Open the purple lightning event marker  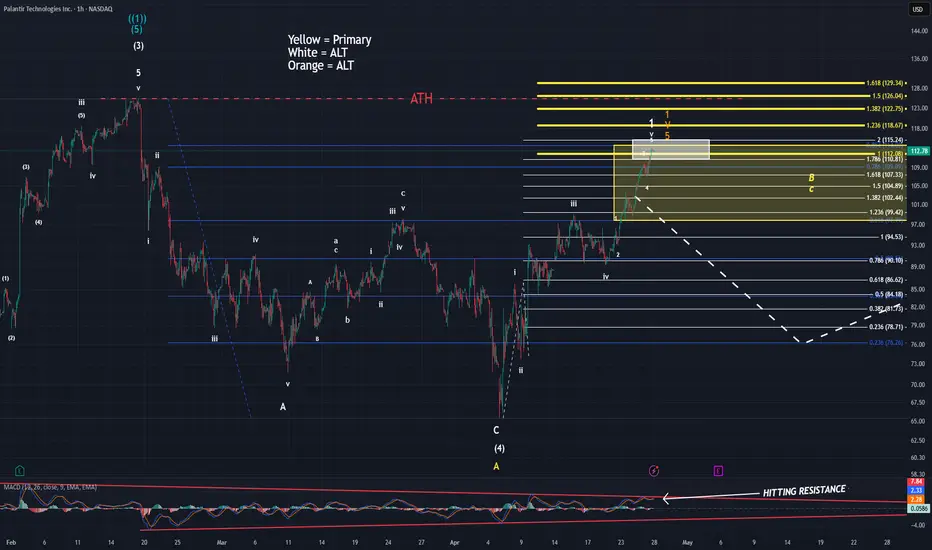tap(654, 471)
